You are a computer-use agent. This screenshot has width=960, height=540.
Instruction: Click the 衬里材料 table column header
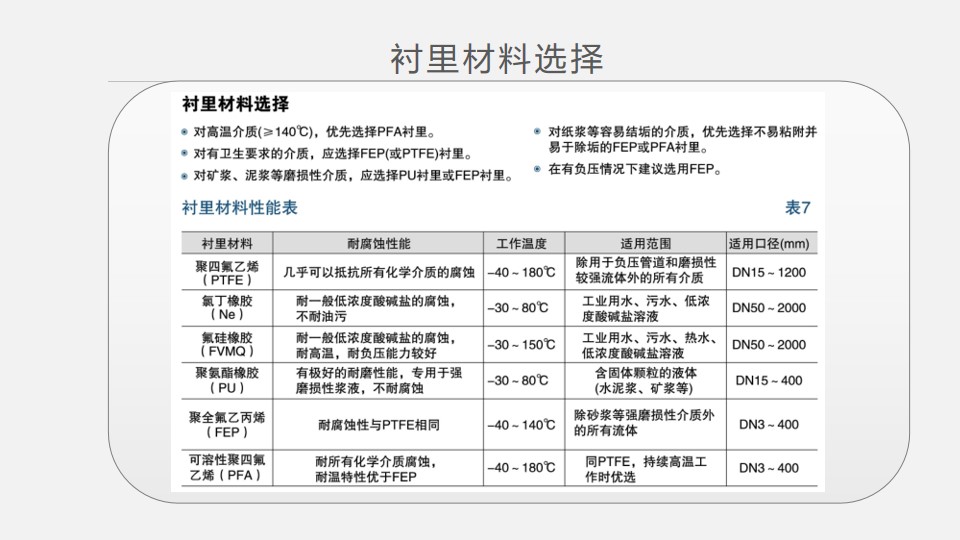coord(226,243)
